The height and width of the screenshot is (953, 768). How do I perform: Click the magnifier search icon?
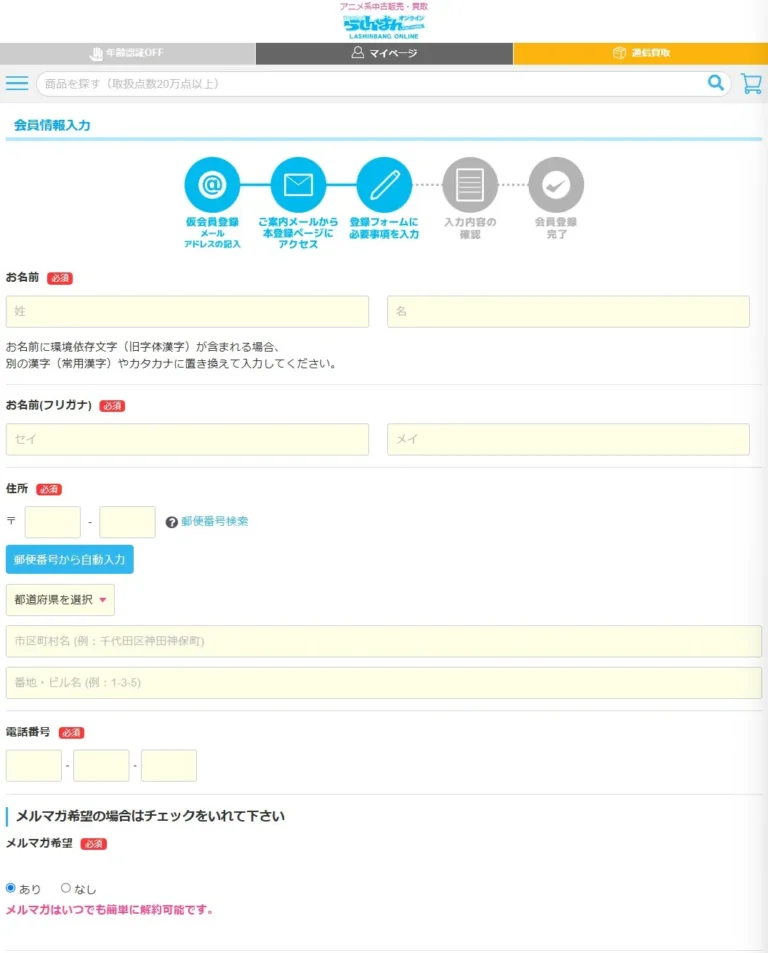point(716,83)
